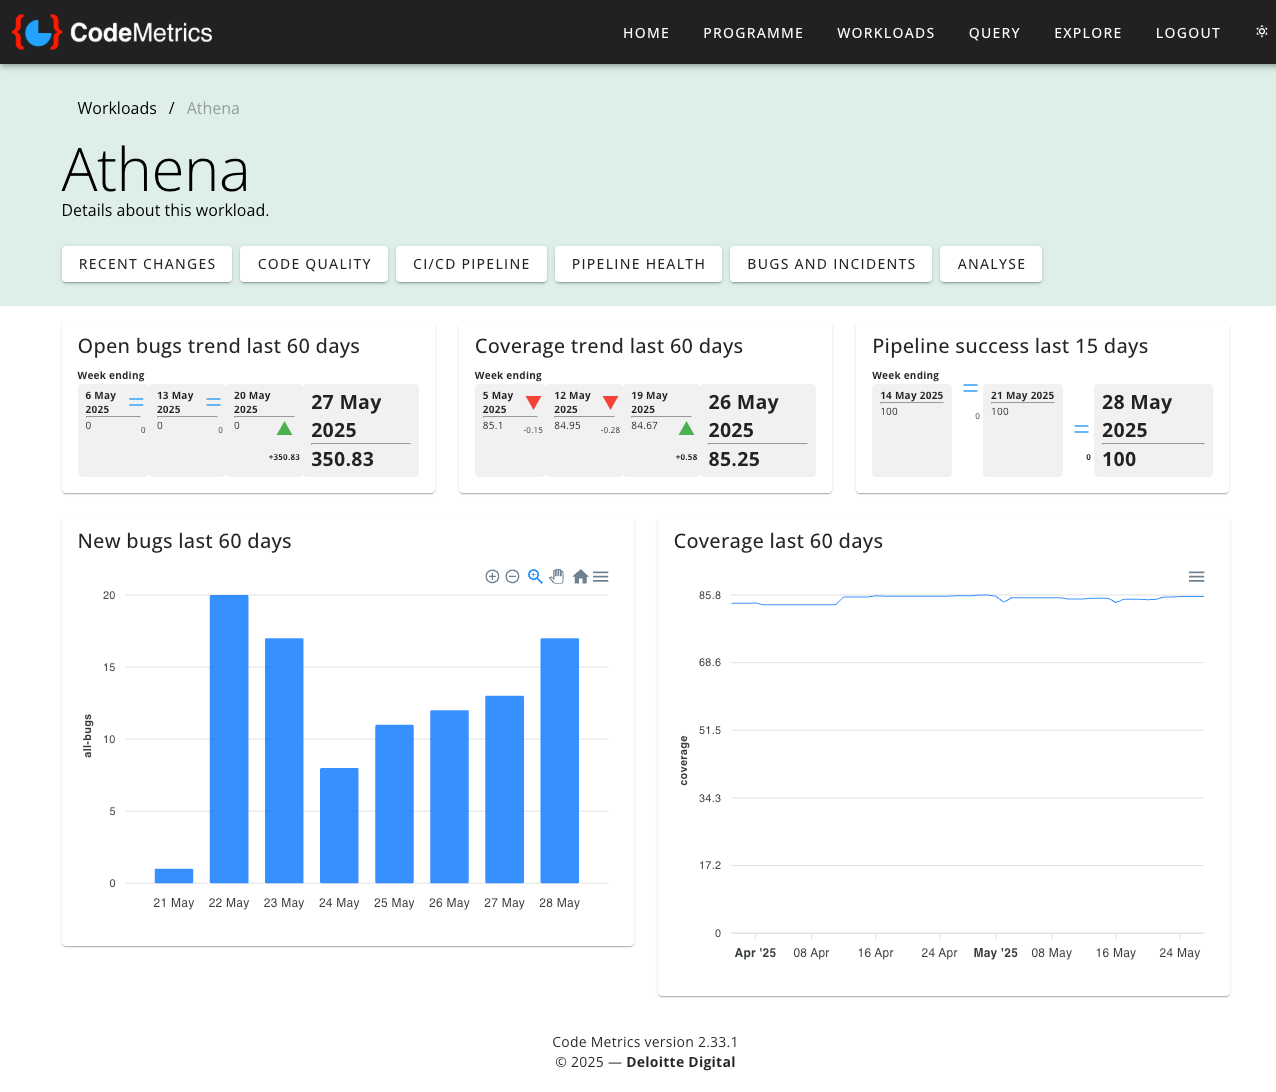Click equals icon beside 13 May 2025
The height and width of the screenshot is (1092, 1276).
click(x=213, y=402)
